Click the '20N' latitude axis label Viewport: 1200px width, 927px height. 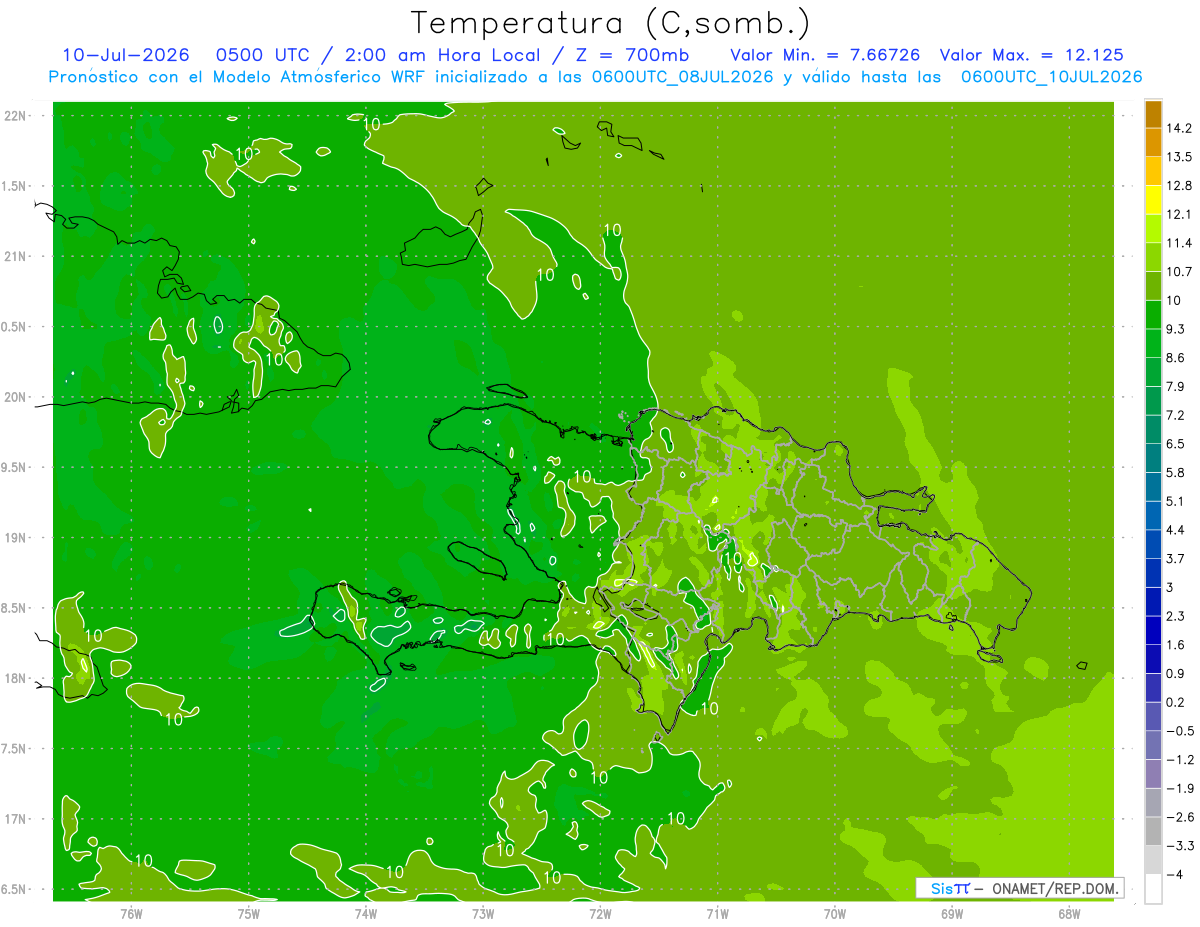point(16,397)
